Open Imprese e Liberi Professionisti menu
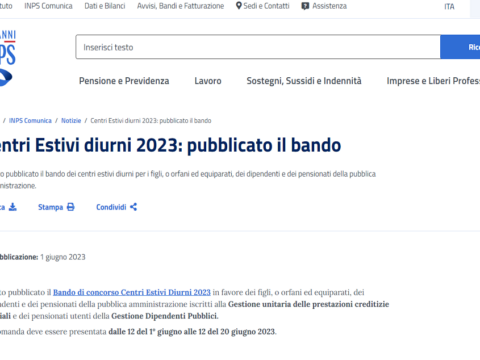 [x=433, y=81]
